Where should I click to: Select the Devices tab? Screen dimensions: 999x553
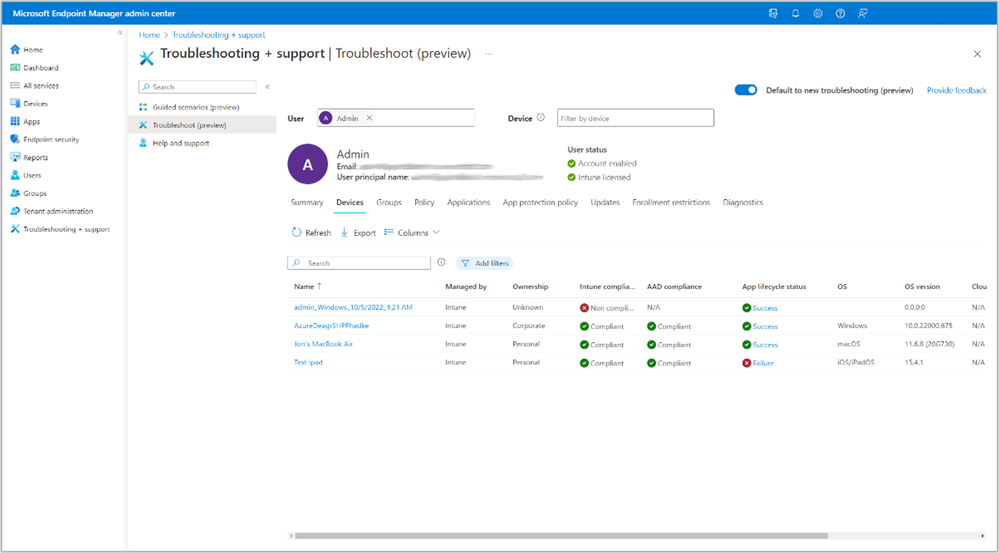click(350, 203)
